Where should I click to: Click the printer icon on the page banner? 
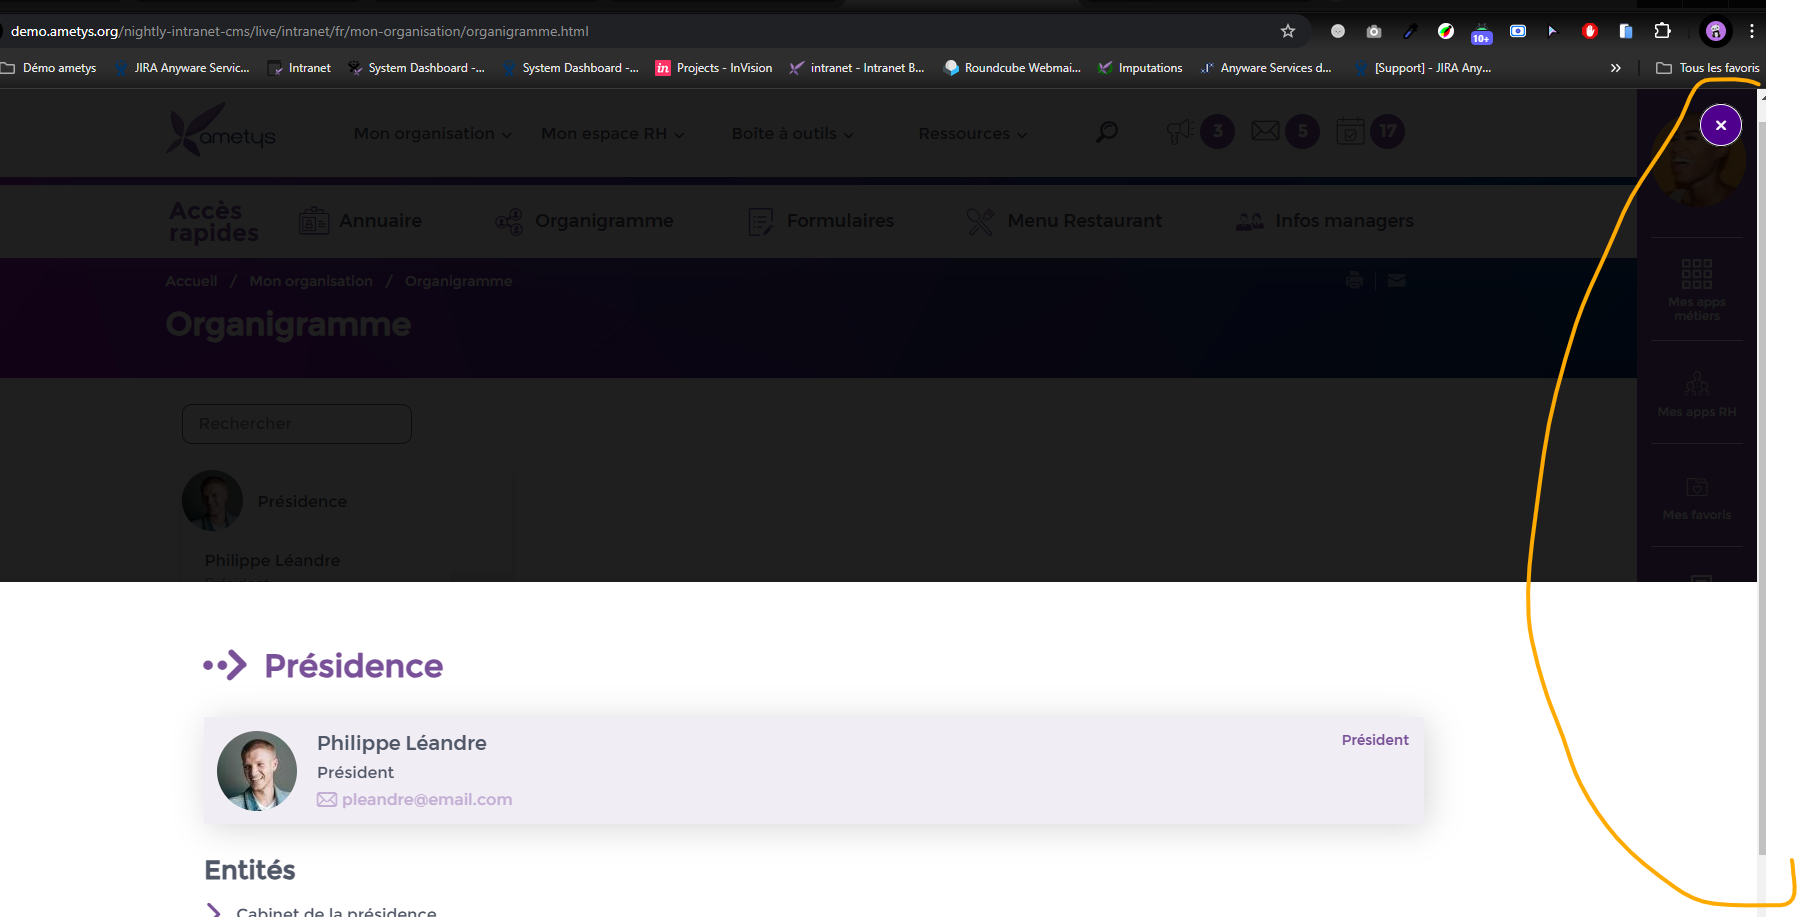coord(1354,281)
